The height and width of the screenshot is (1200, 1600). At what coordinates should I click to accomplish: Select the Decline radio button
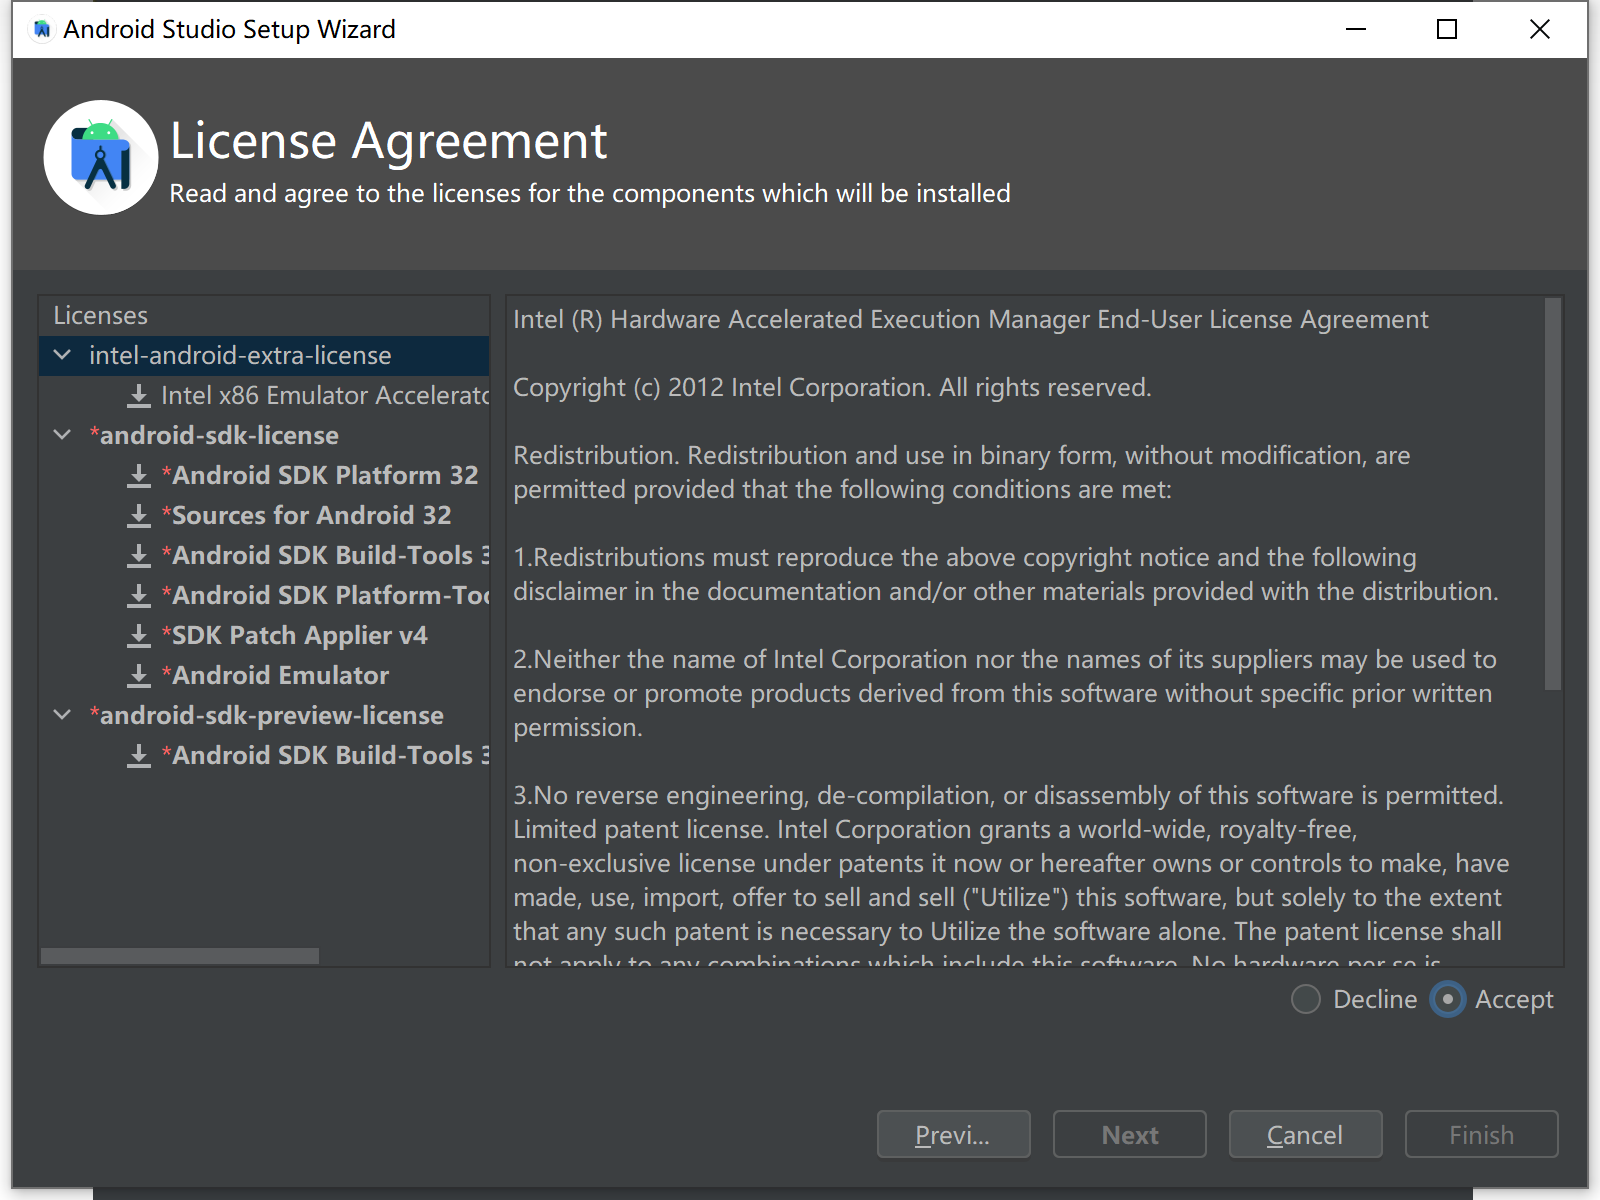point(1306,999)
